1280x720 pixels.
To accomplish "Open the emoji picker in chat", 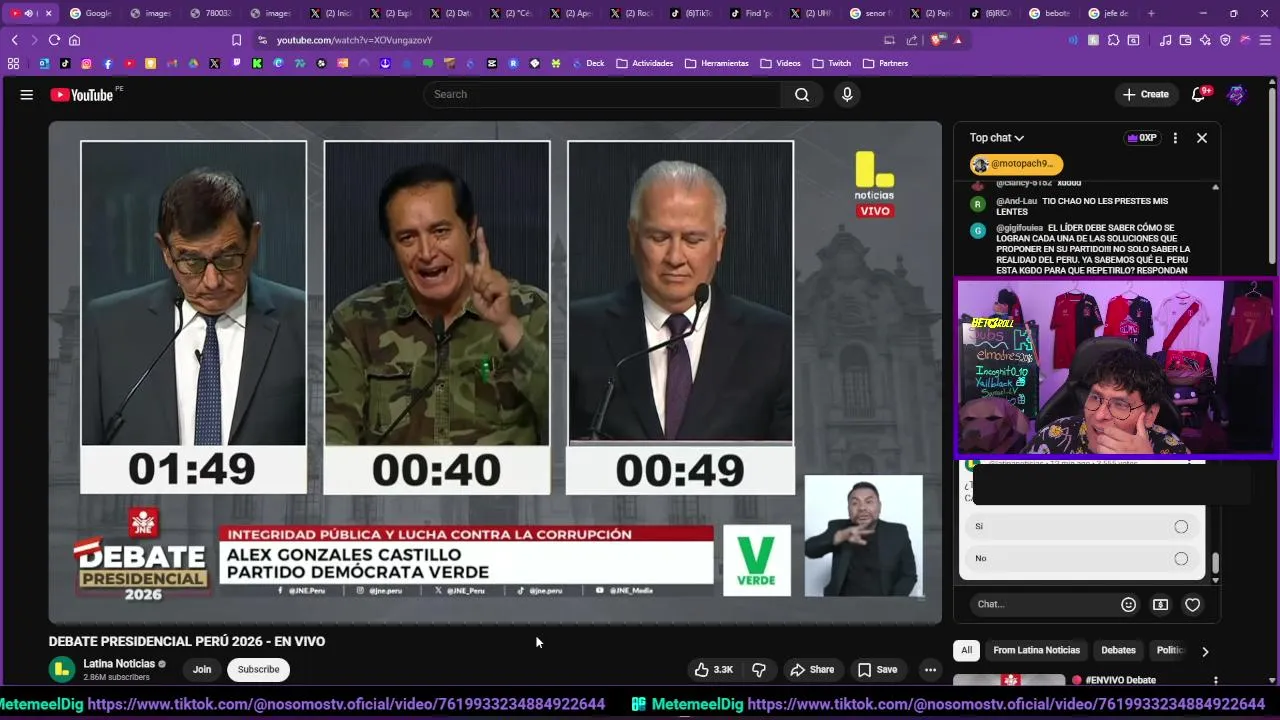I will tap(1128, 604).
